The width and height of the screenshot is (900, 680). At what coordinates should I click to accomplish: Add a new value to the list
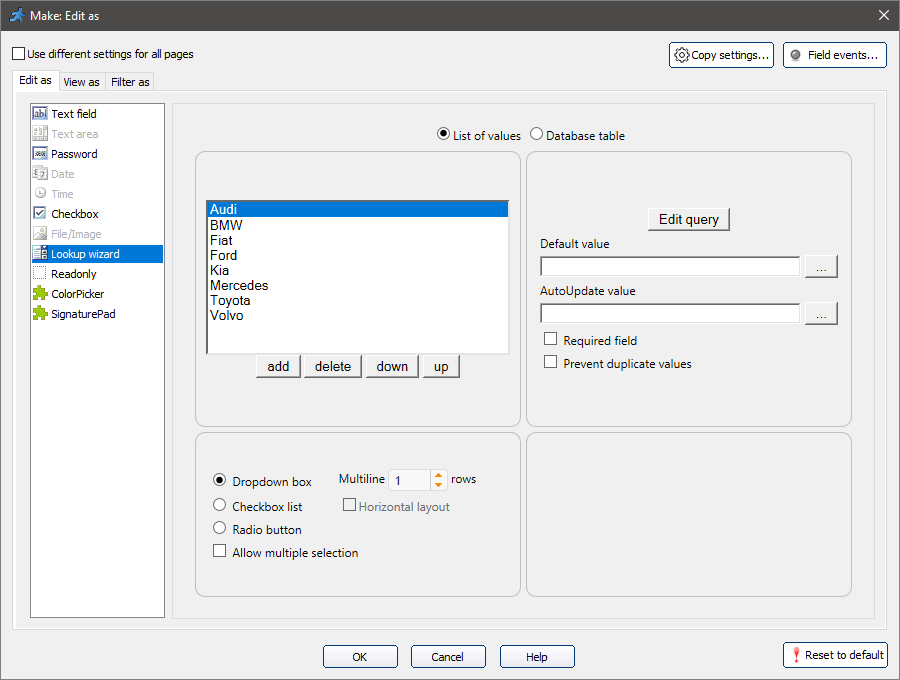277,366
